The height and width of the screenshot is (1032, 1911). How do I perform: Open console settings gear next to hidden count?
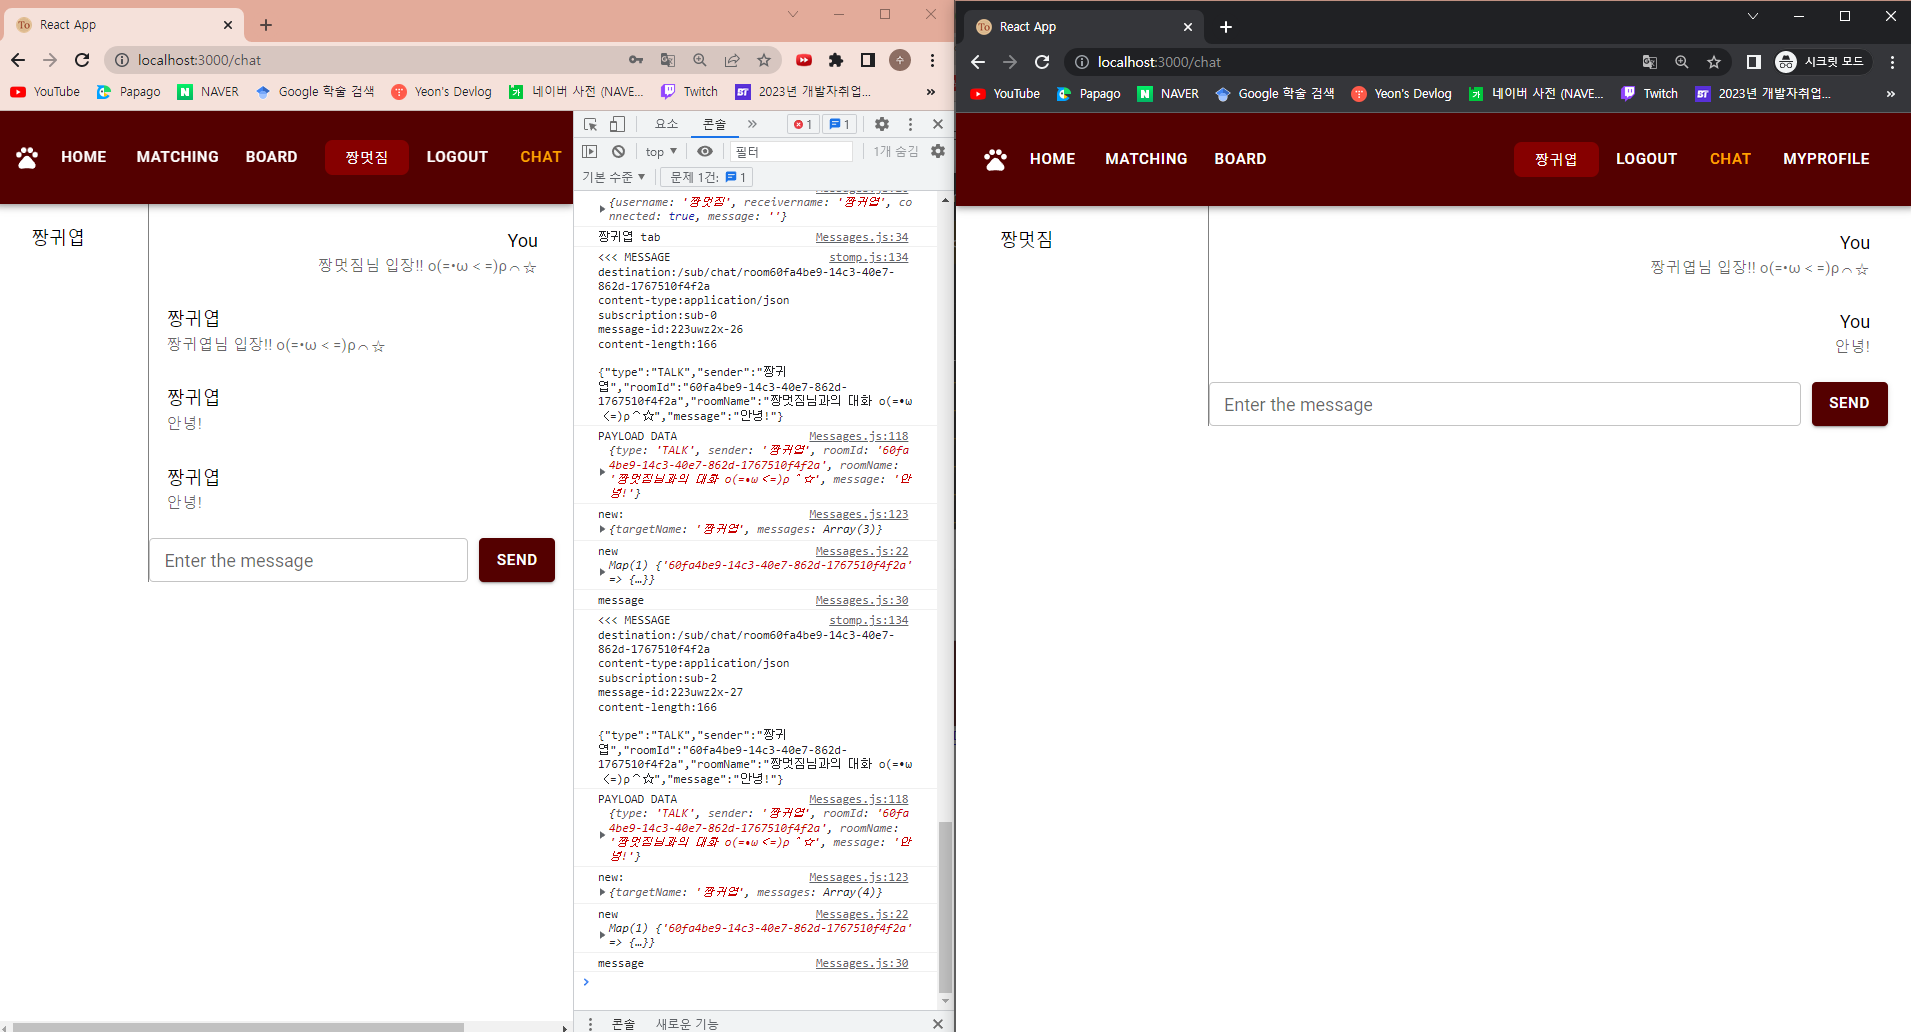[x=937, y=151]
